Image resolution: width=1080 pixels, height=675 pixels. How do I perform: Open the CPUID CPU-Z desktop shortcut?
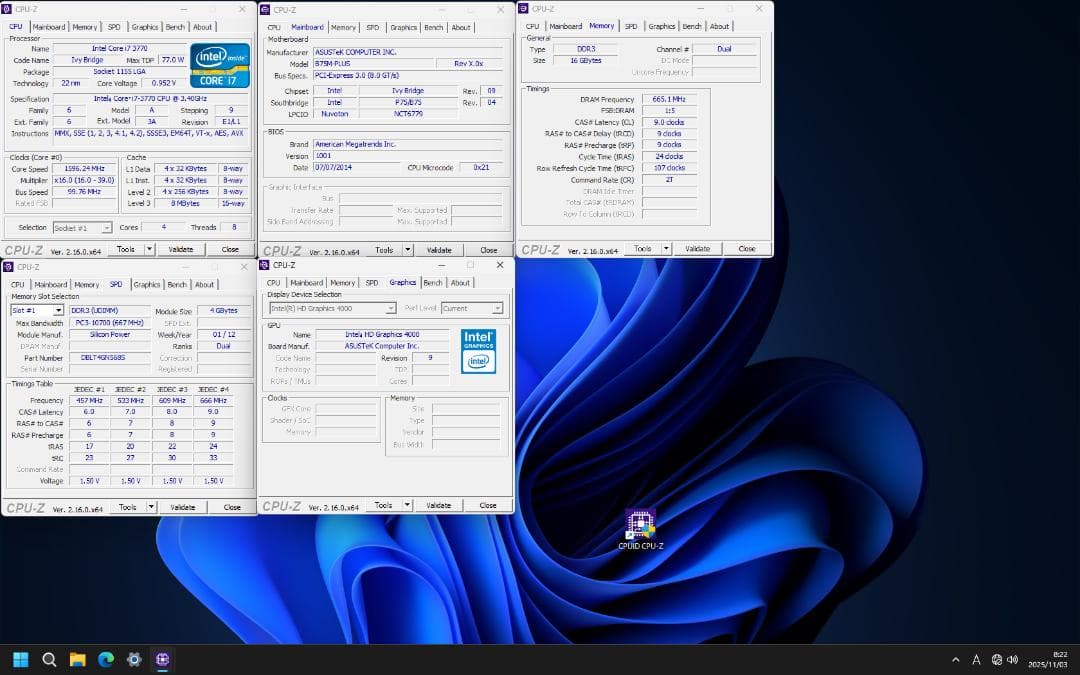(x=640, y=523)
